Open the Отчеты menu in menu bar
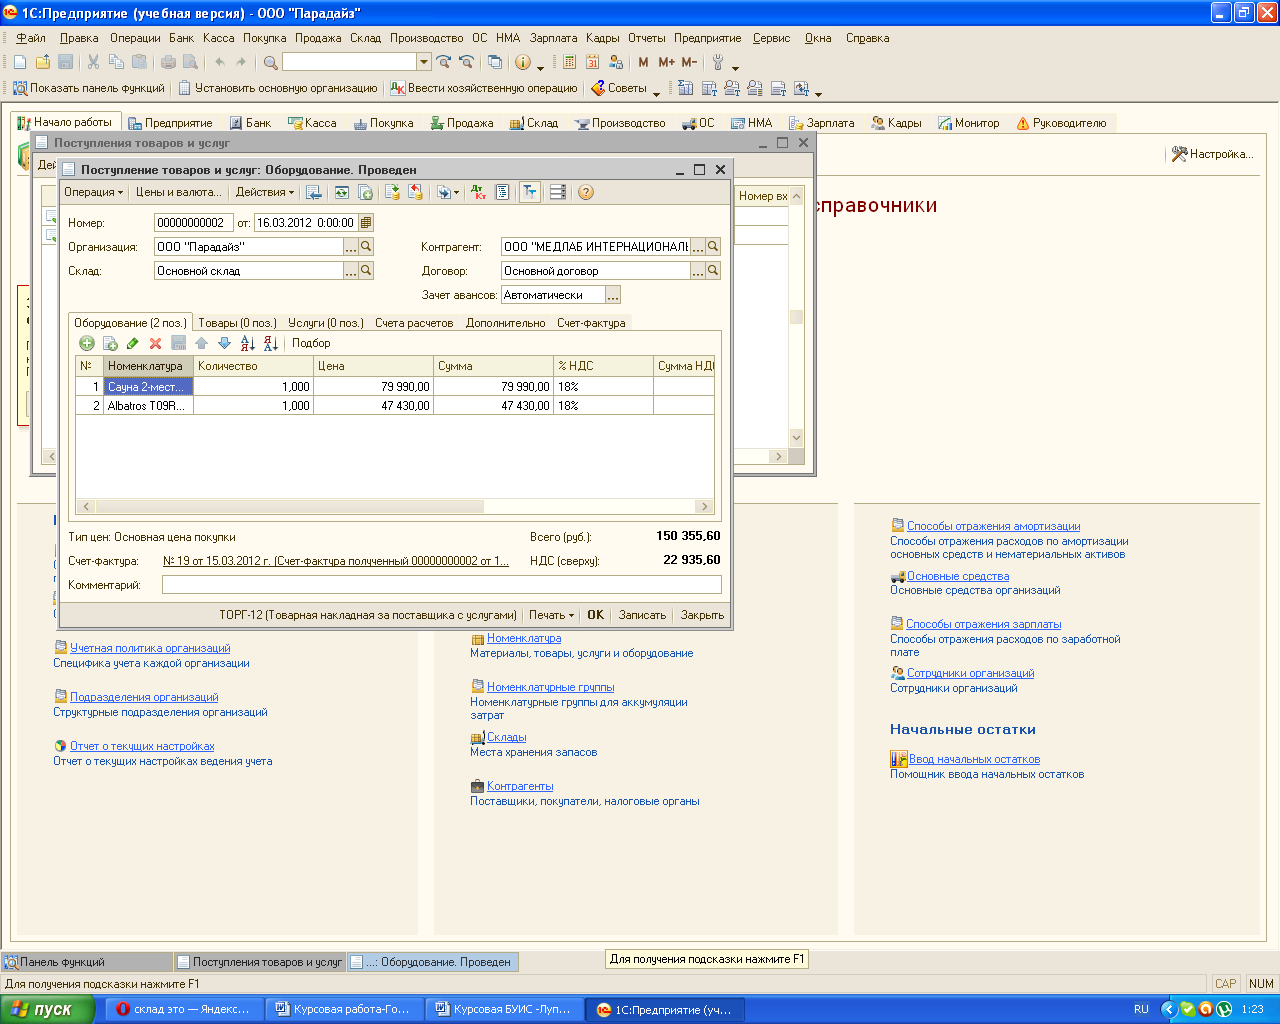This screenshot has height=1024, width=1280. tap(646, 38)
